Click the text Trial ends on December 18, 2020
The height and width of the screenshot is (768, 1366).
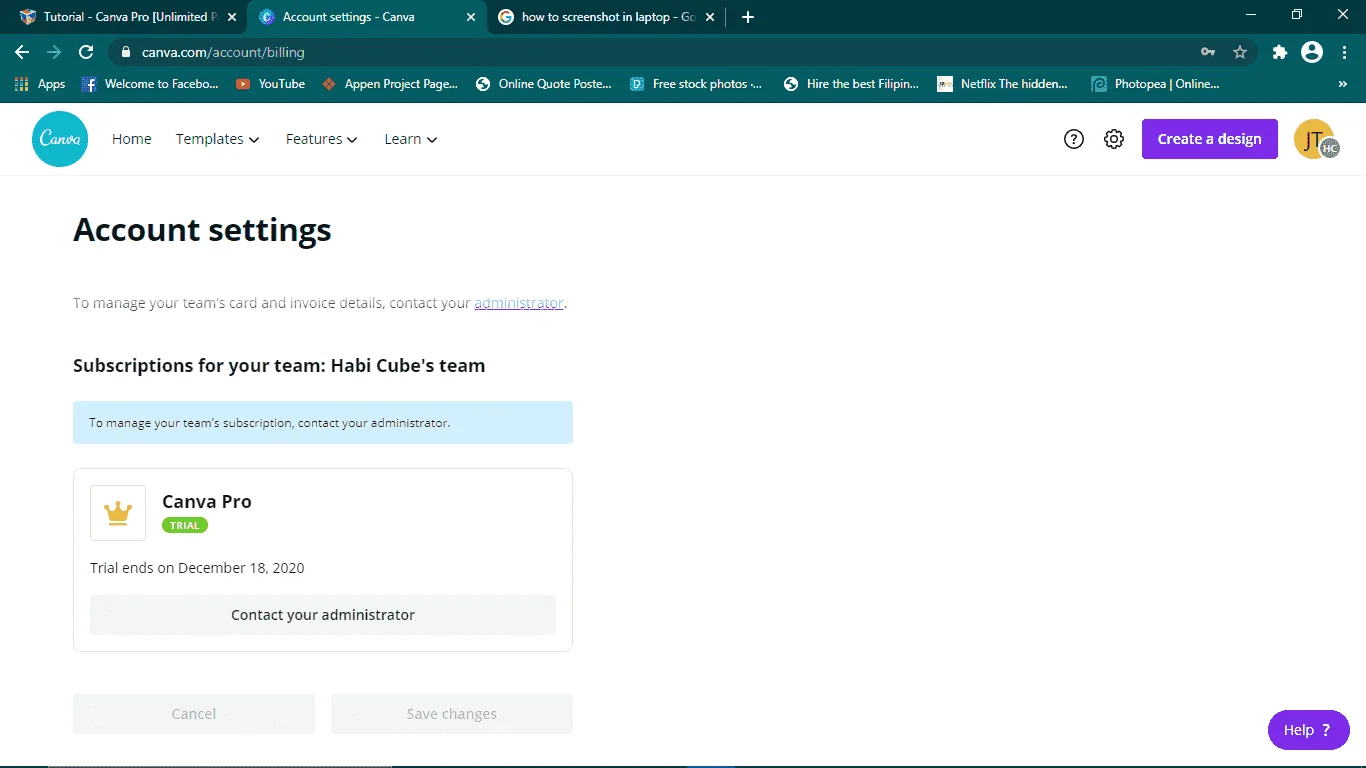pyautogui.click(x=197, y=568)
